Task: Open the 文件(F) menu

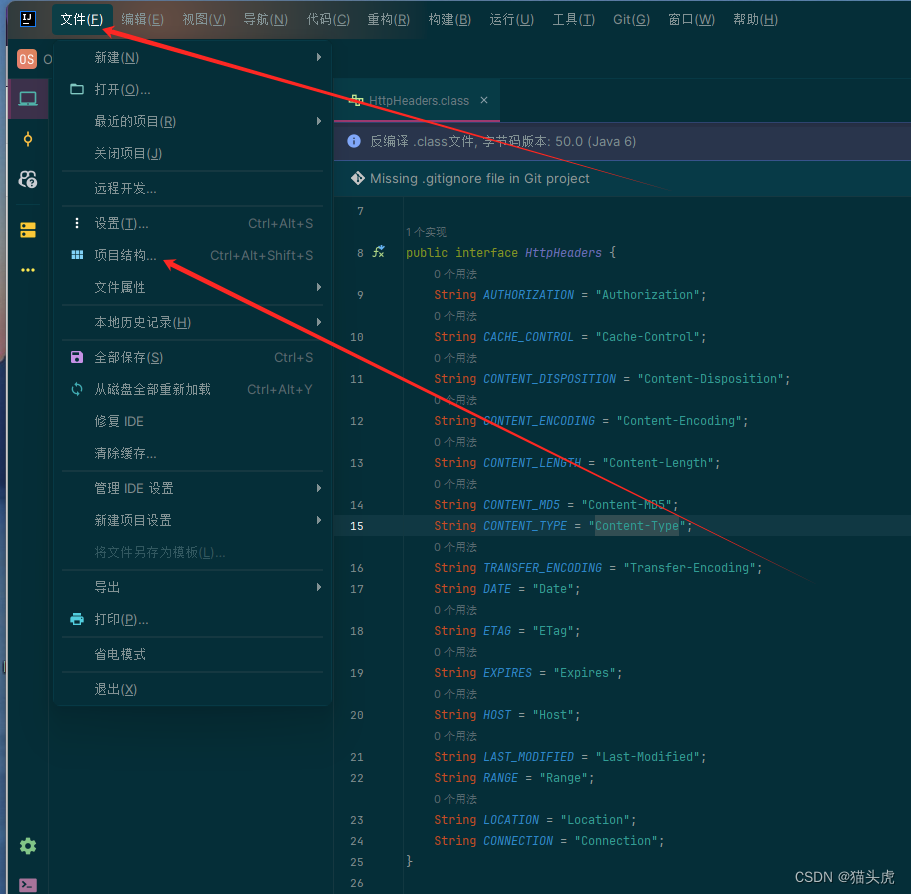Action: pyautogui.click(x=81, y=19)
